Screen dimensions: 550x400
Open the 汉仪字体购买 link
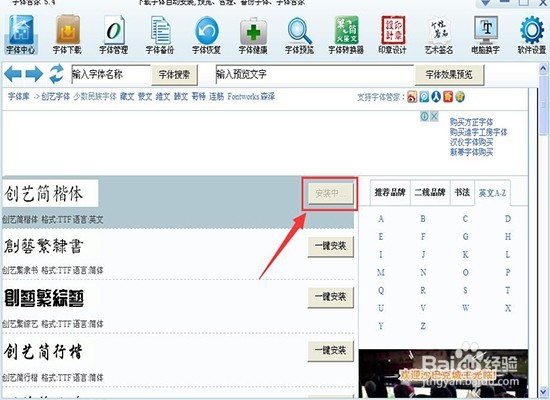tap(471, 142)
